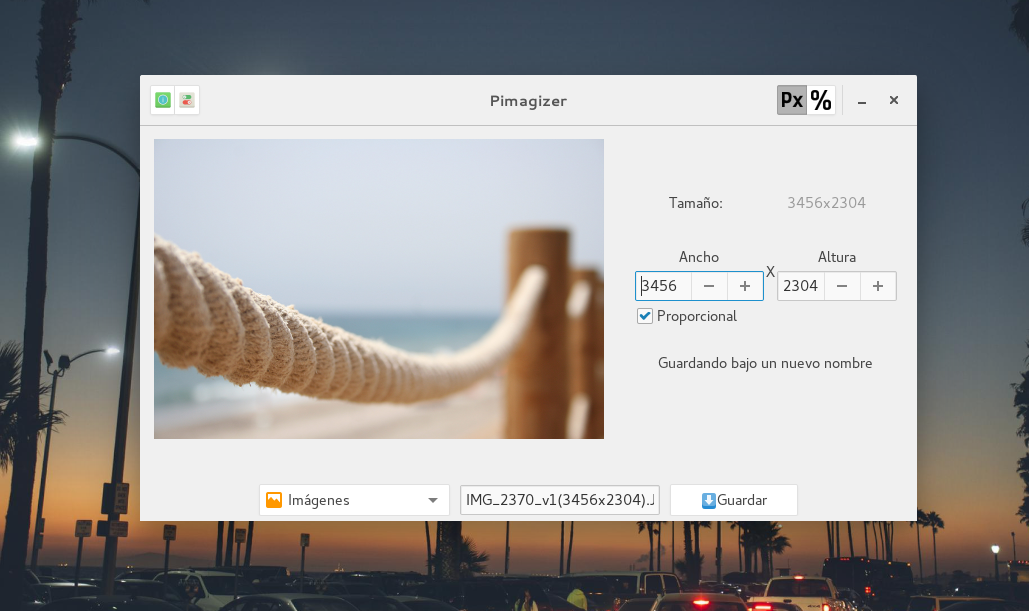
Task: Click the Altura height input field
Action: (800, 286)
